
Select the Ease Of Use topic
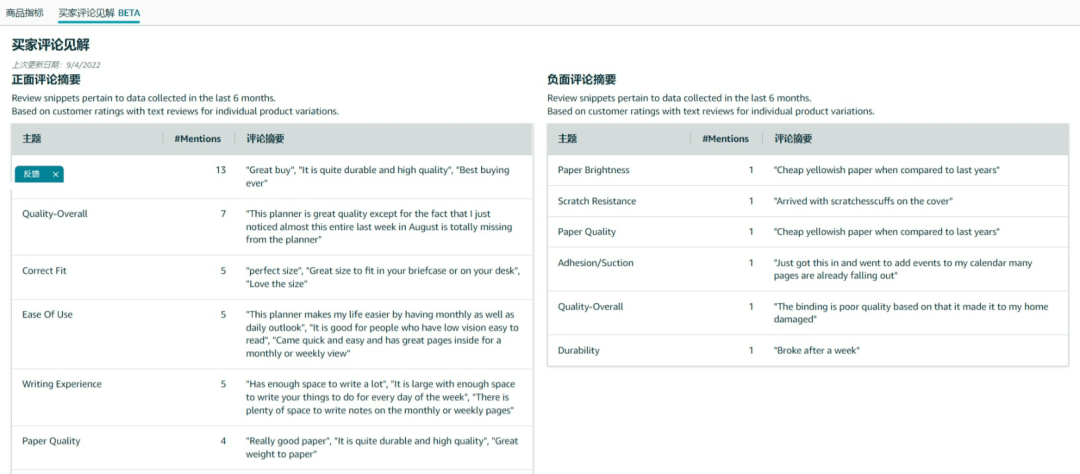(47, 314)
